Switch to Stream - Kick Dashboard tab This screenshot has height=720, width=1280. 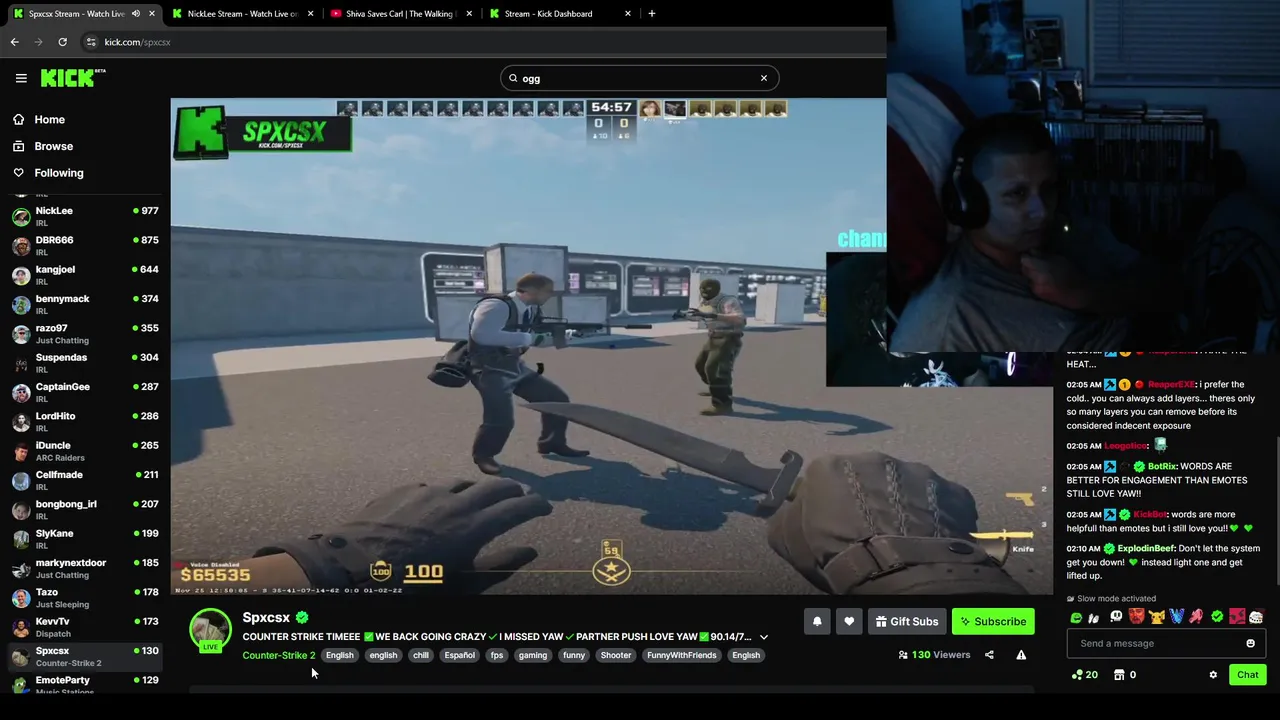click(x=560, y=13)
